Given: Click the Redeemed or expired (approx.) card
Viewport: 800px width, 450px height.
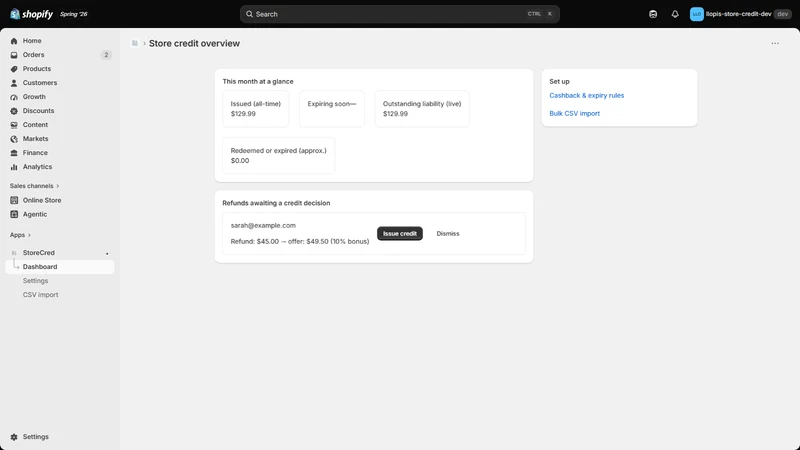Looking at the screenshot, I should (279, 156).
